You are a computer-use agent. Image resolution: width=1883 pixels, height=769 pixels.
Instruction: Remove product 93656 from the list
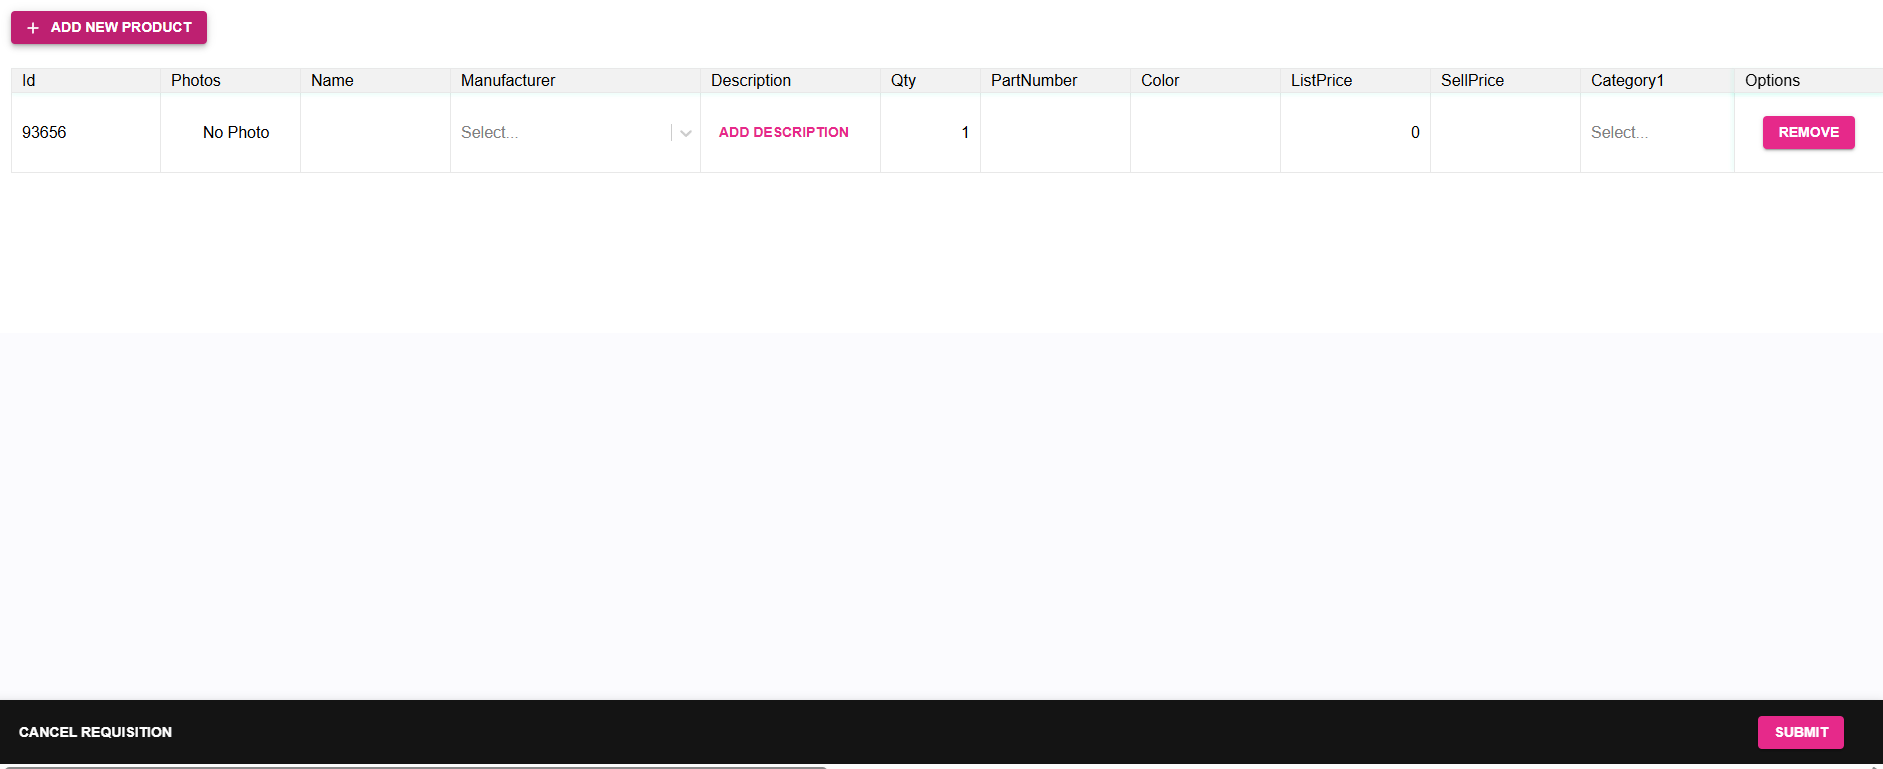tap(1807, 133)
